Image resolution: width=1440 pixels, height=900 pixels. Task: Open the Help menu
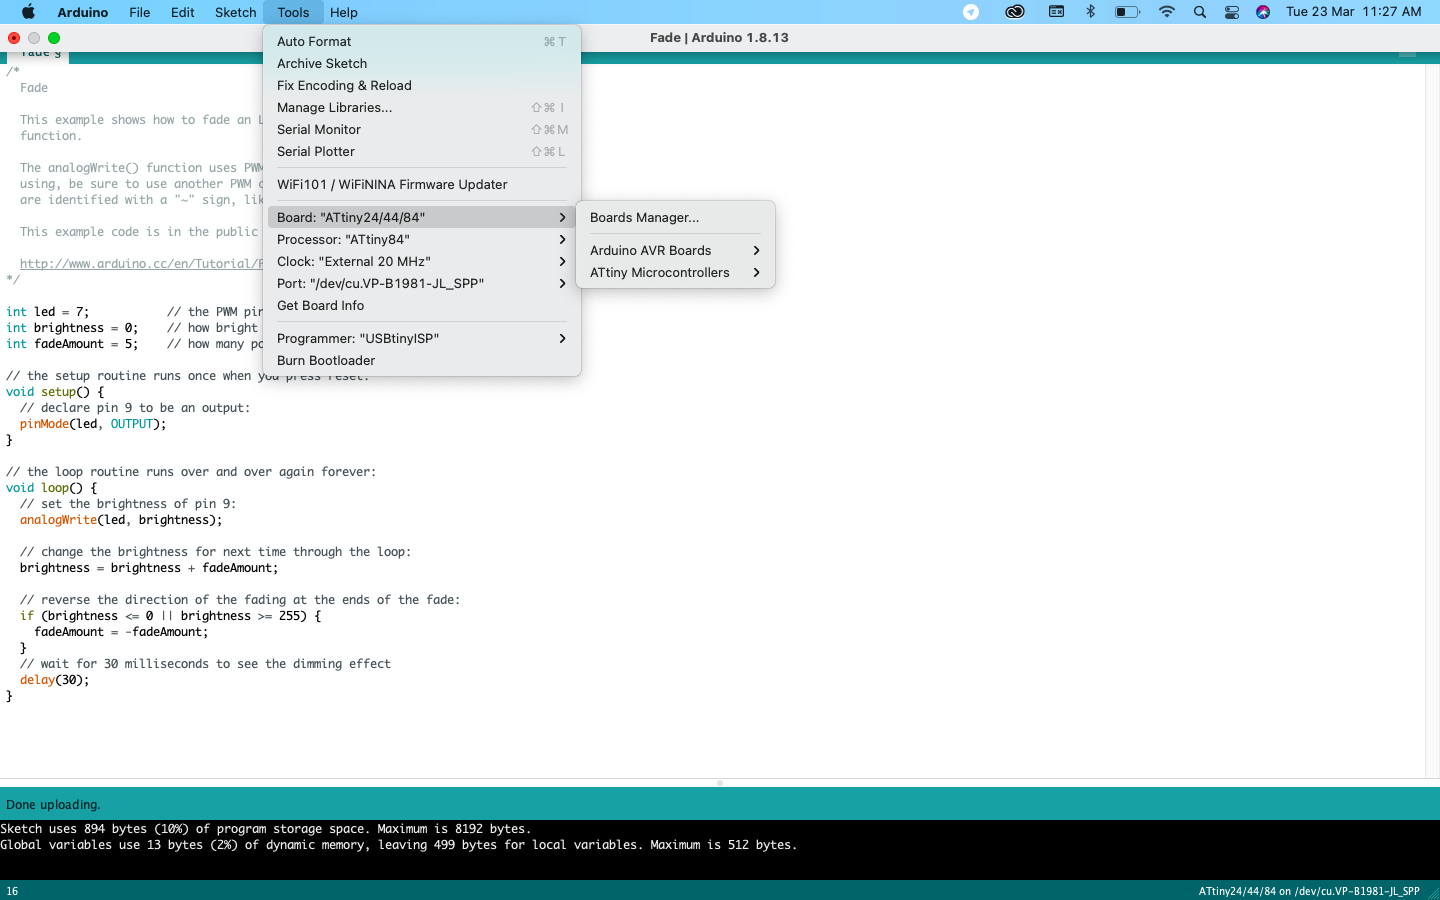pos(344,12)
